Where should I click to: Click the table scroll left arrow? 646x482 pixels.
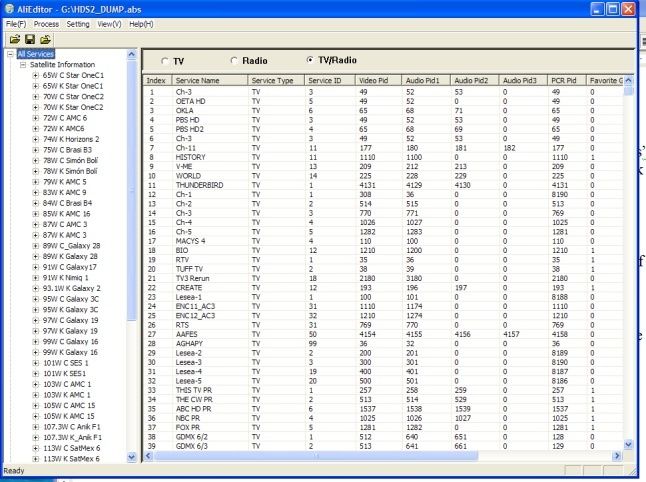tap(149, 456)
